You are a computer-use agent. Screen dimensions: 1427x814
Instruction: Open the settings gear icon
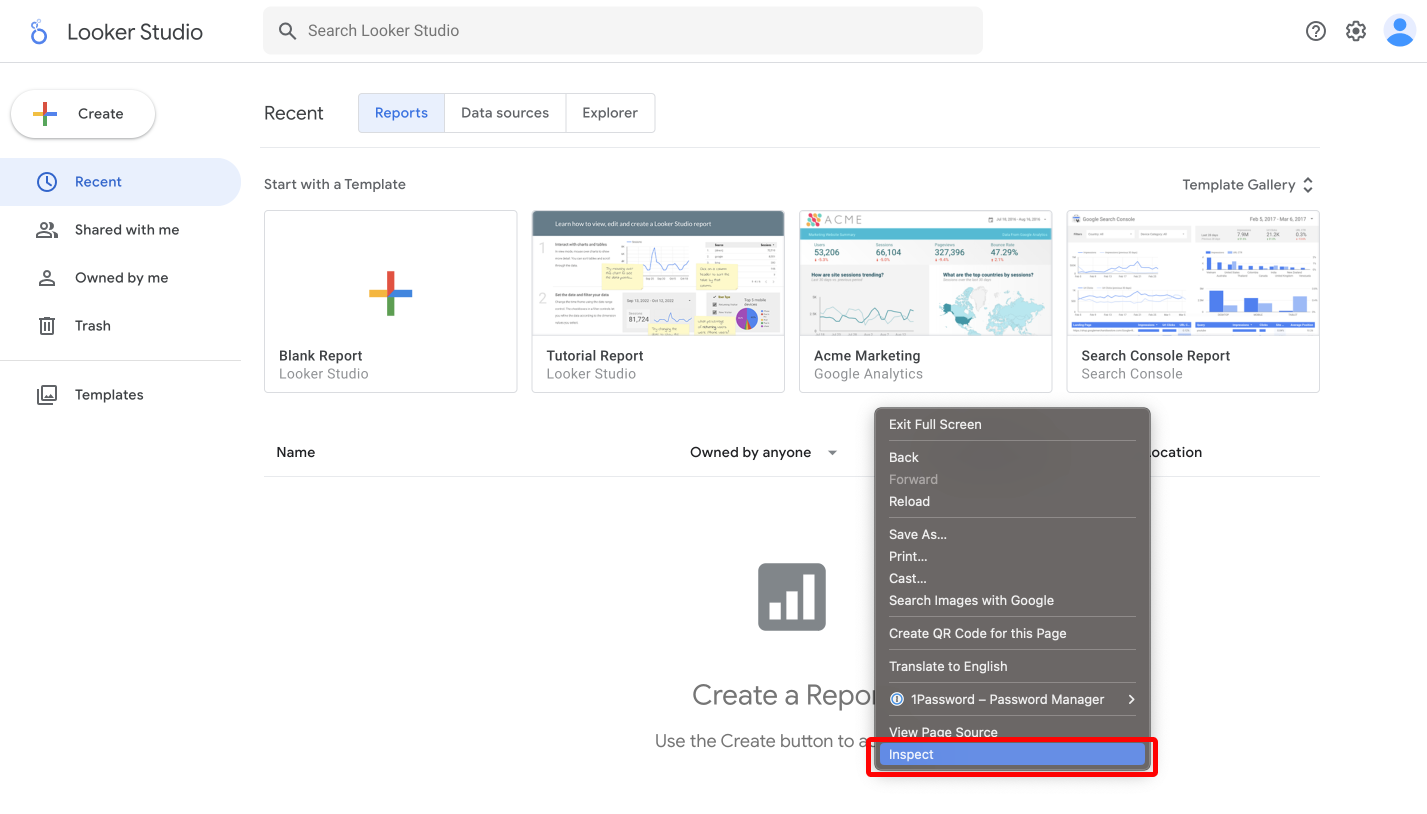(x=1356, y=31)
